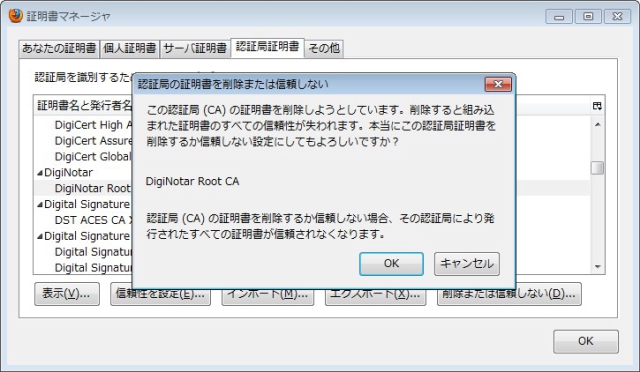640x372 pixels.
Task: Maximize the Certificate Manager window
Action: 588,16
